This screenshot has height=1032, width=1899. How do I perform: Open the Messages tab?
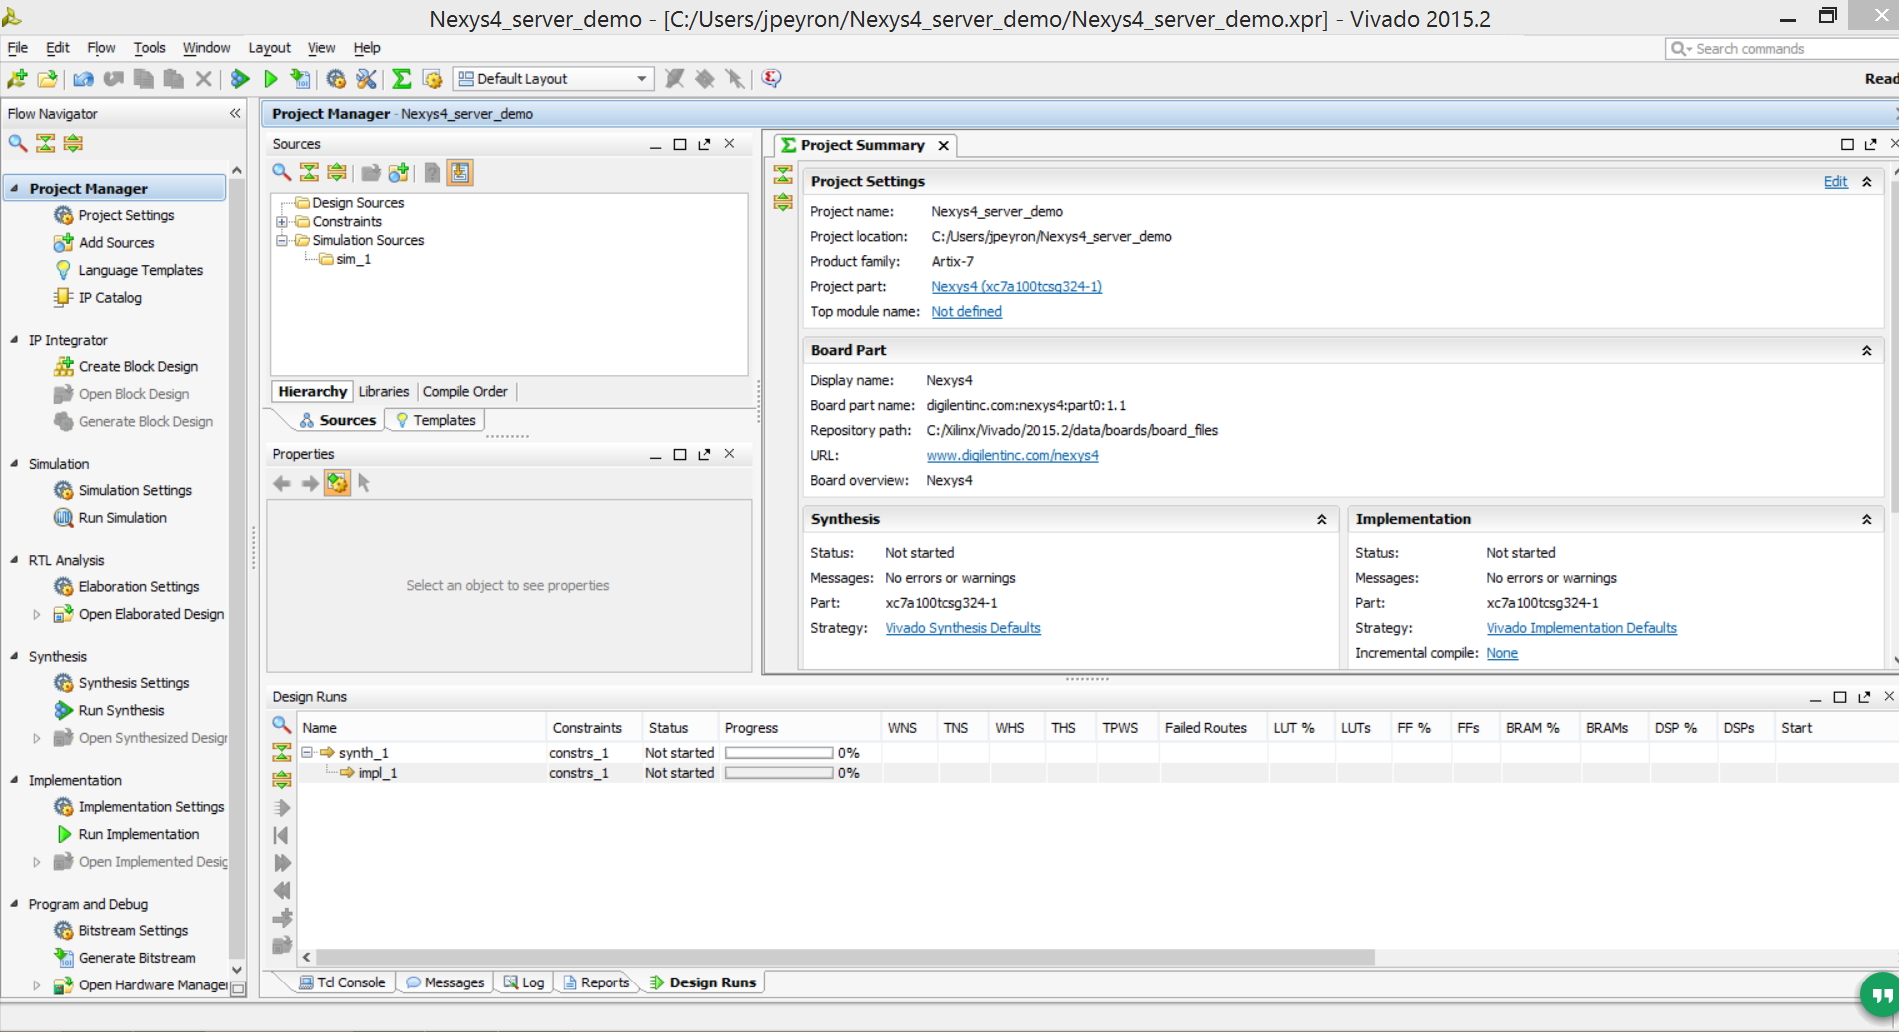(x=446, y=983)
